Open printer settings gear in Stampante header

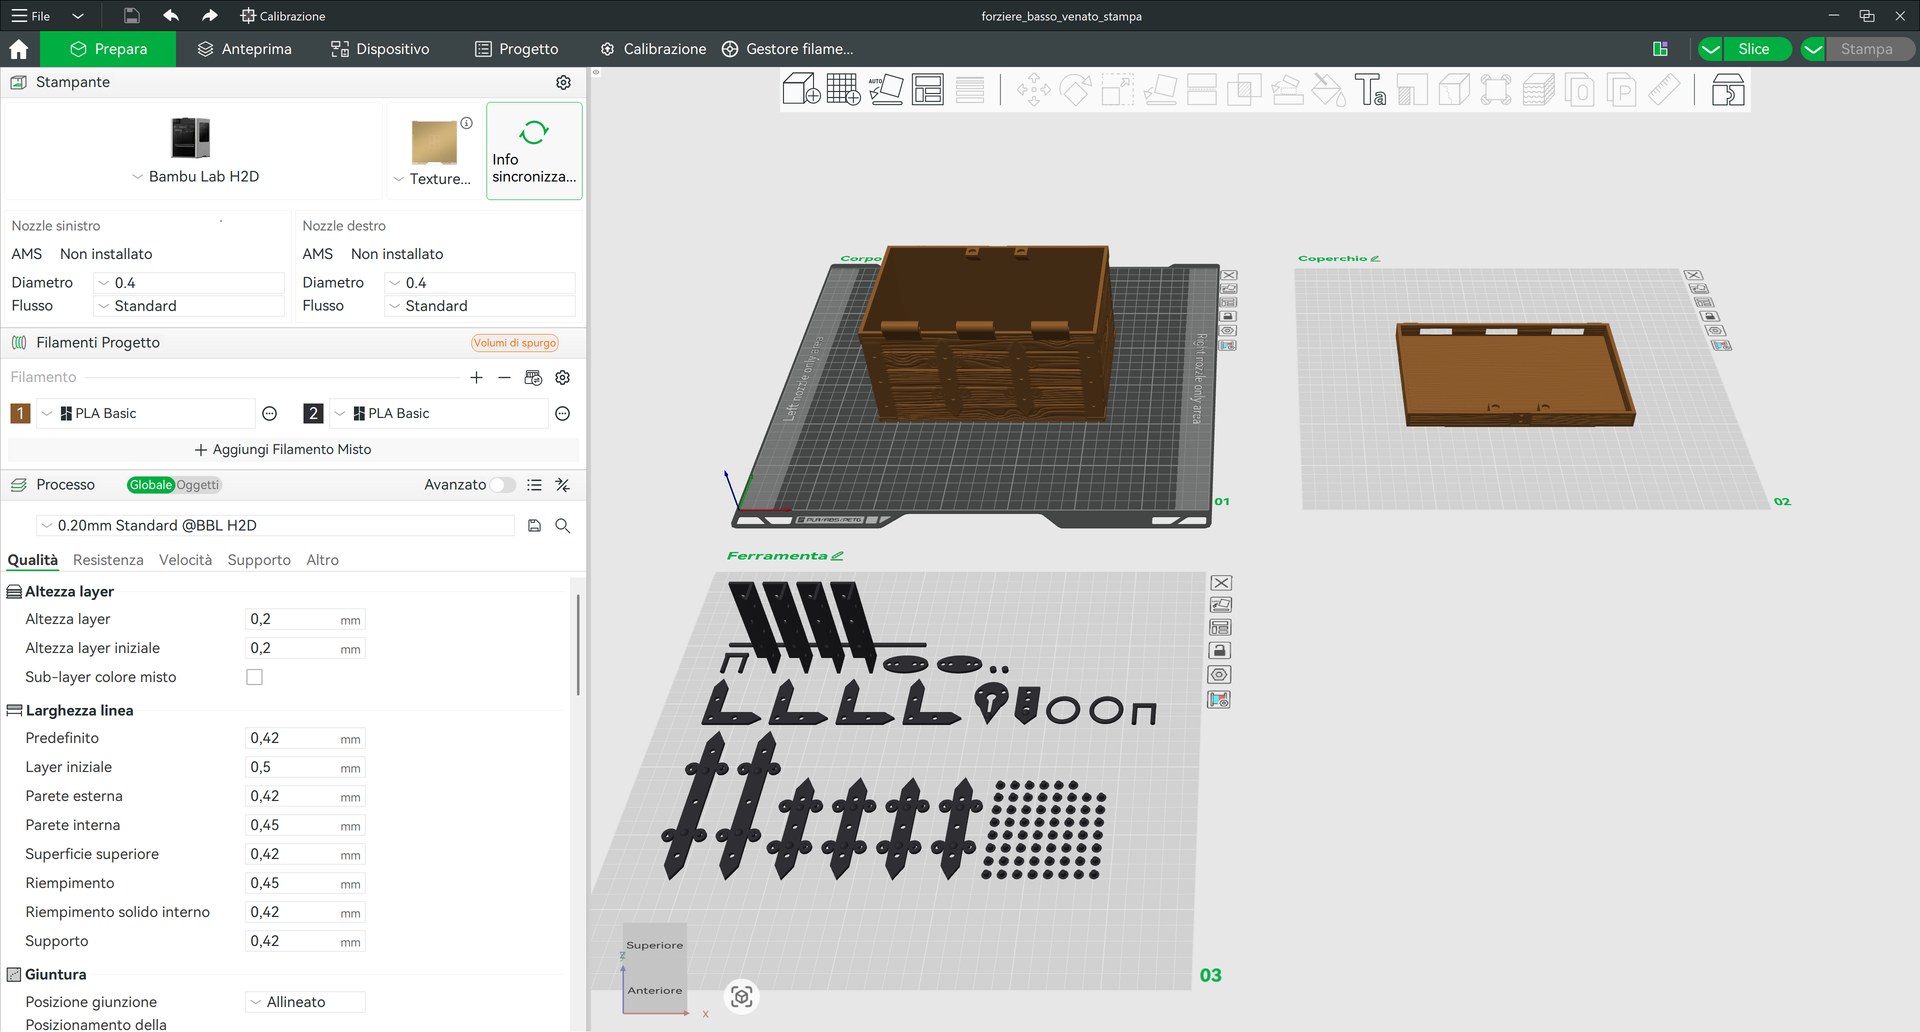(x=563, y=82)
